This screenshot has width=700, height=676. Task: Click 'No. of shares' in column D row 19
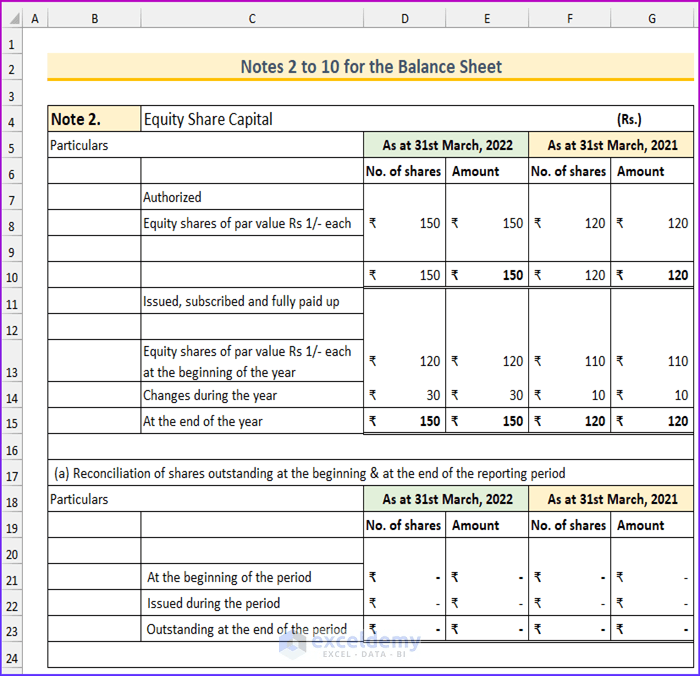404,525
